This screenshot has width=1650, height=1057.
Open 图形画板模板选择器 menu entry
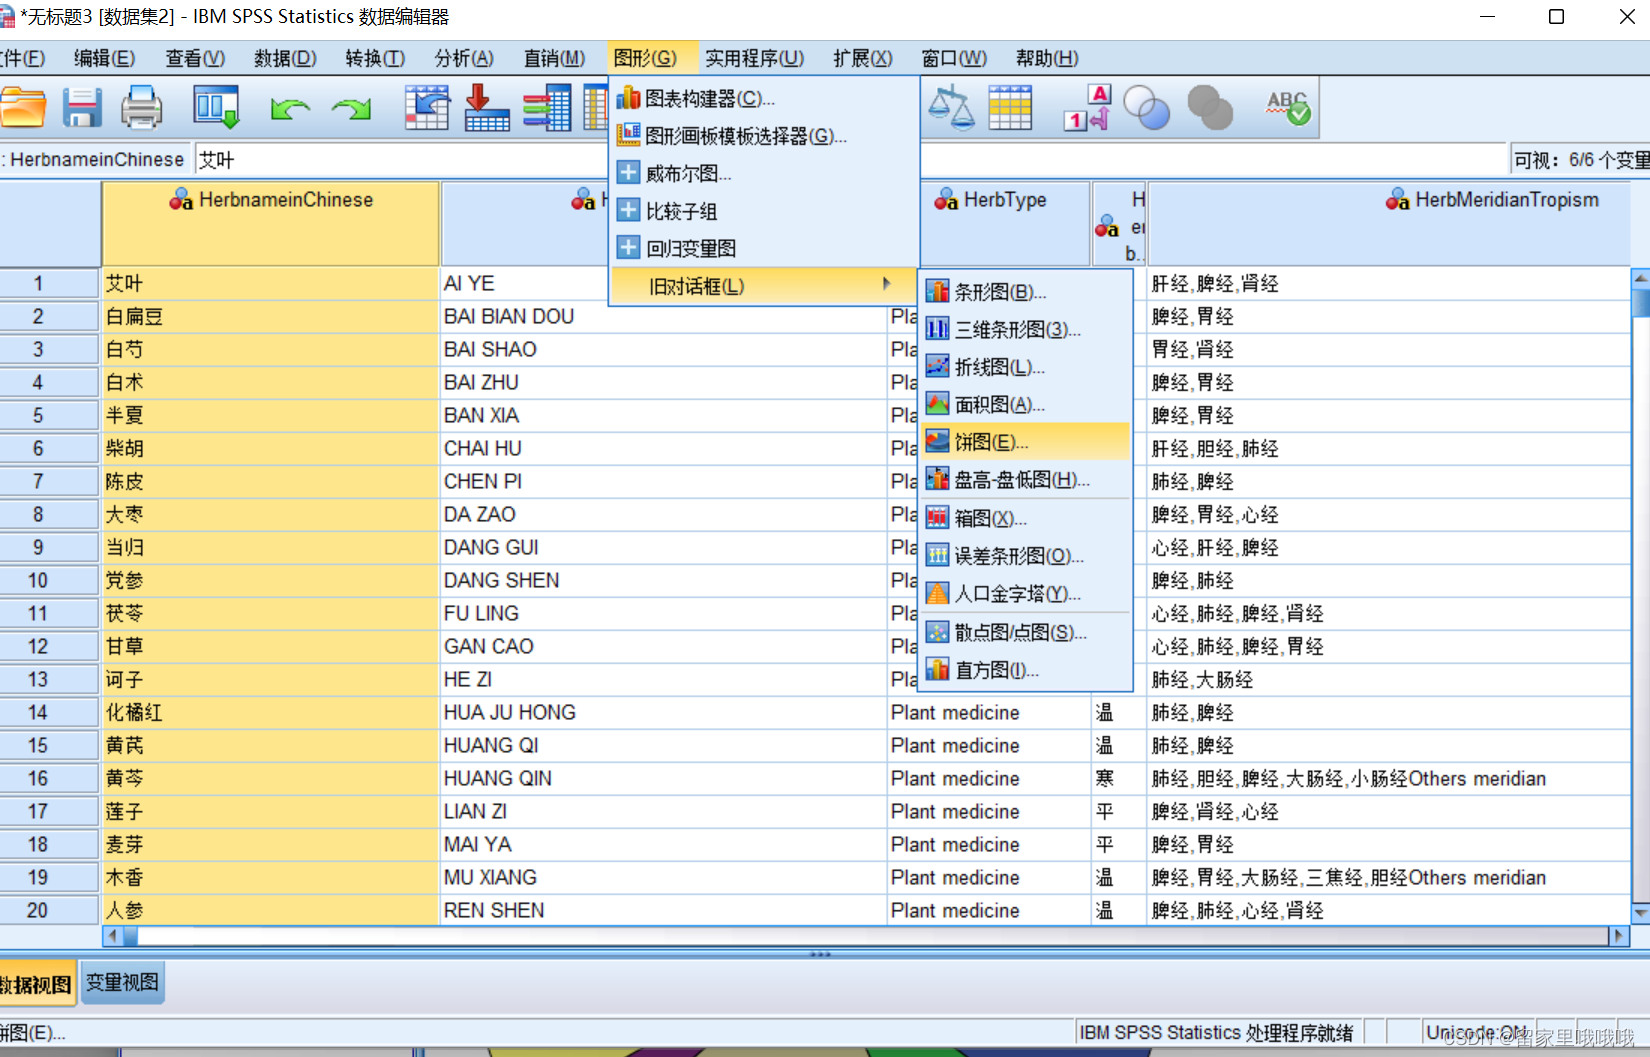coord(765,136)
